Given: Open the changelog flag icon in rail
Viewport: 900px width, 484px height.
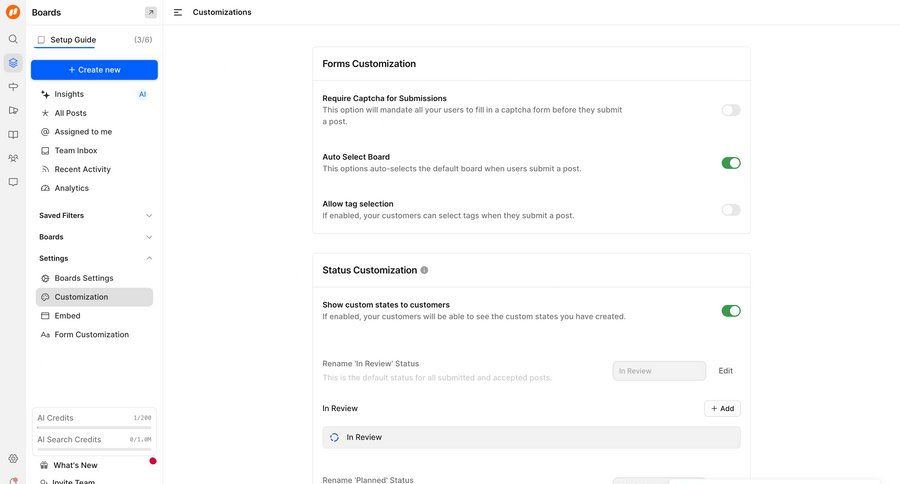Looking at the screenshot, I should [13, 110].
